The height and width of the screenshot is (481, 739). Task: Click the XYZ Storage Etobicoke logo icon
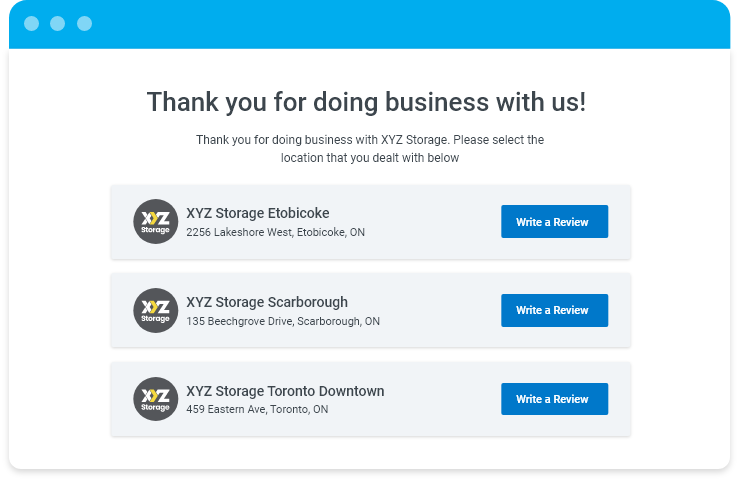click(155, 221)
